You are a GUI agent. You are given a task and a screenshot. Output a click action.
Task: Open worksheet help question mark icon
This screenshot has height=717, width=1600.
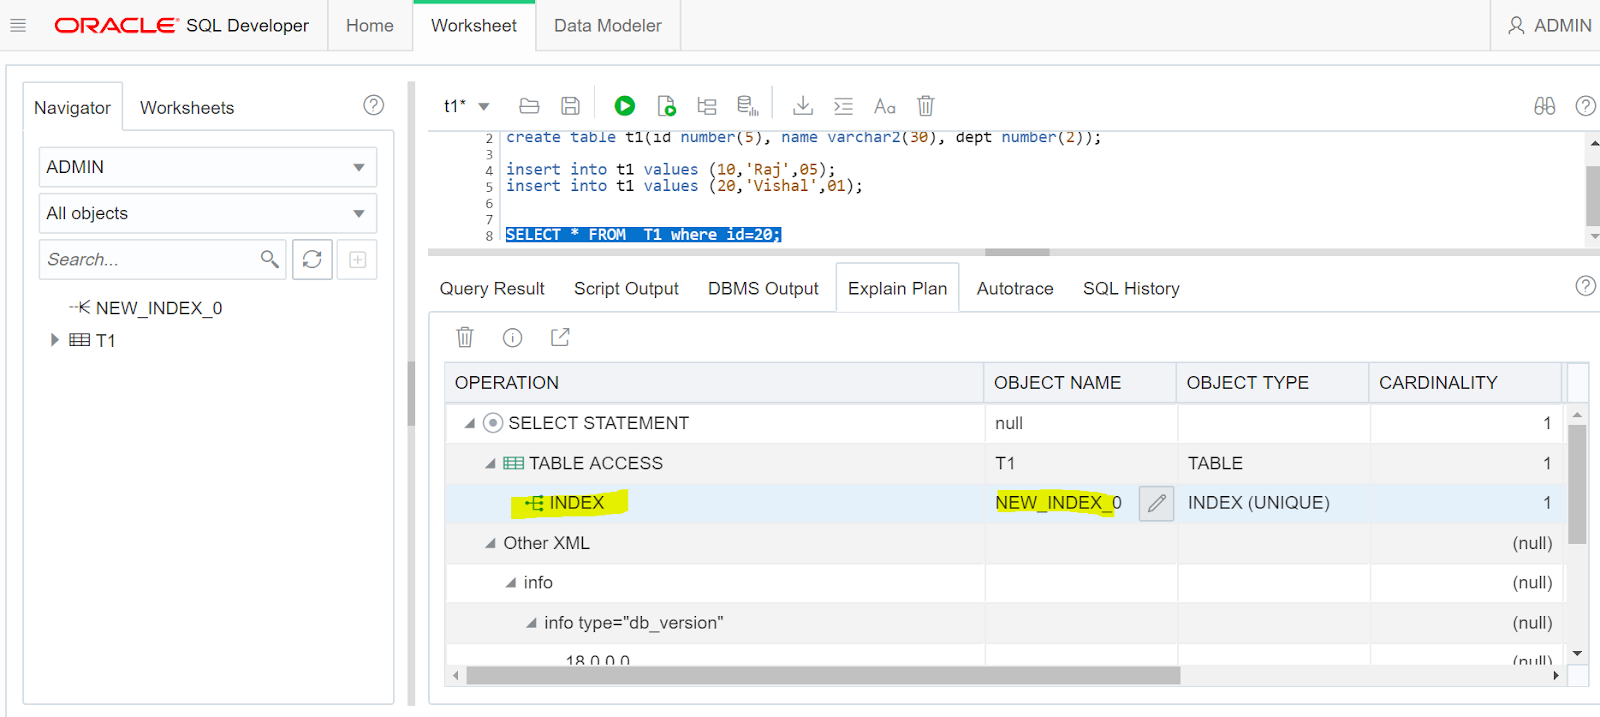tap(1586, 106)
